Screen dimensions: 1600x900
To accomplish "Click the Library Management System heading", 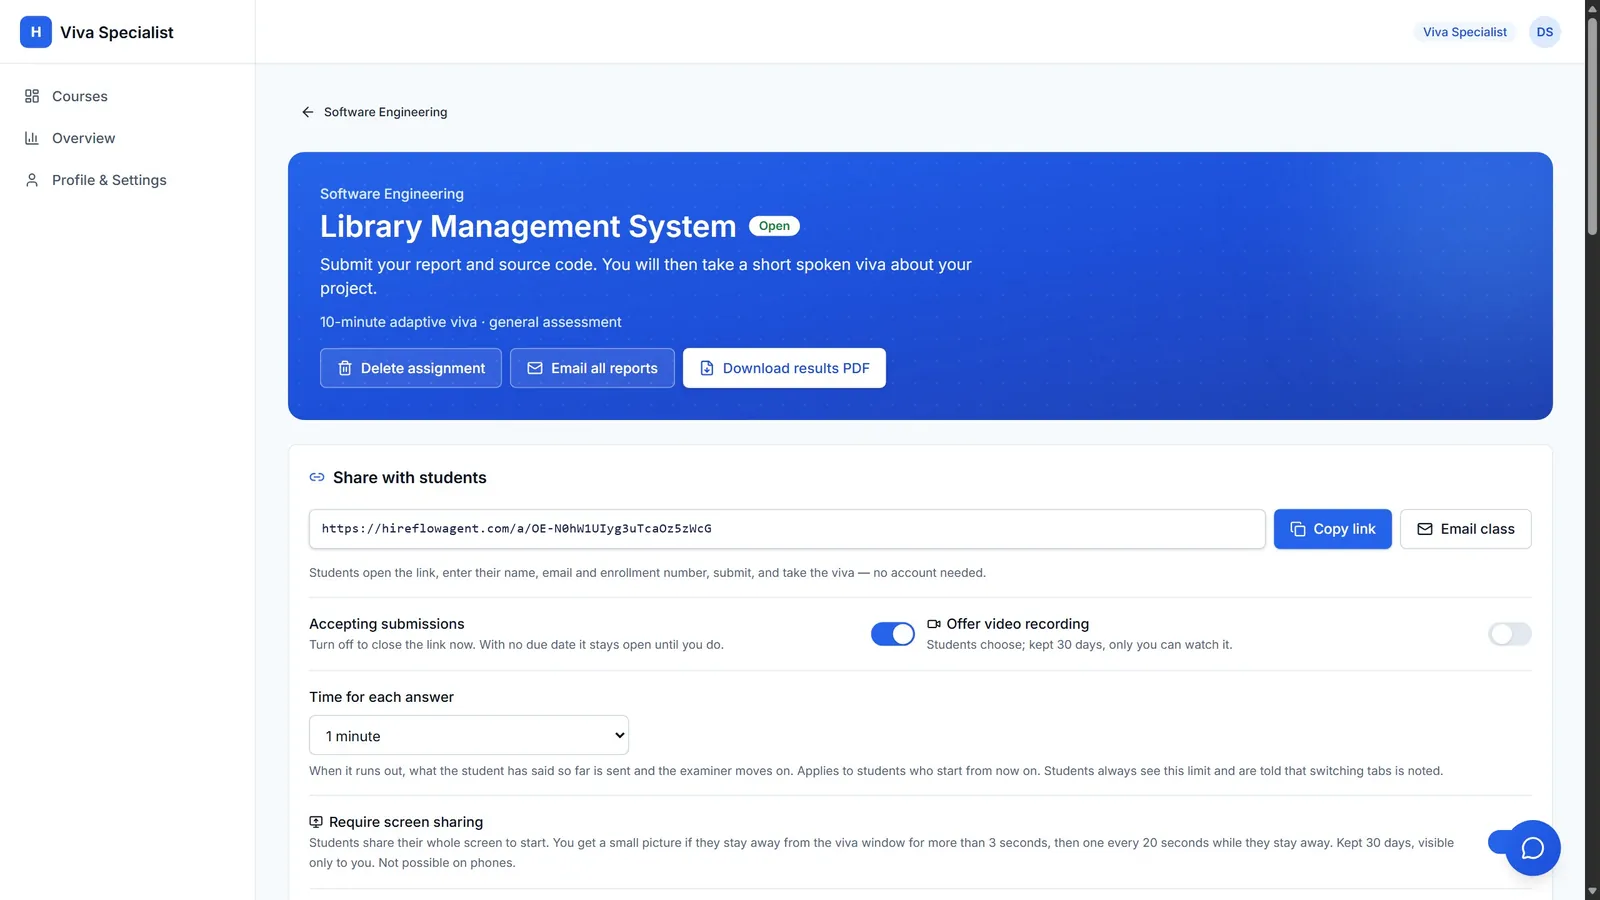I will tap(528, 226).
